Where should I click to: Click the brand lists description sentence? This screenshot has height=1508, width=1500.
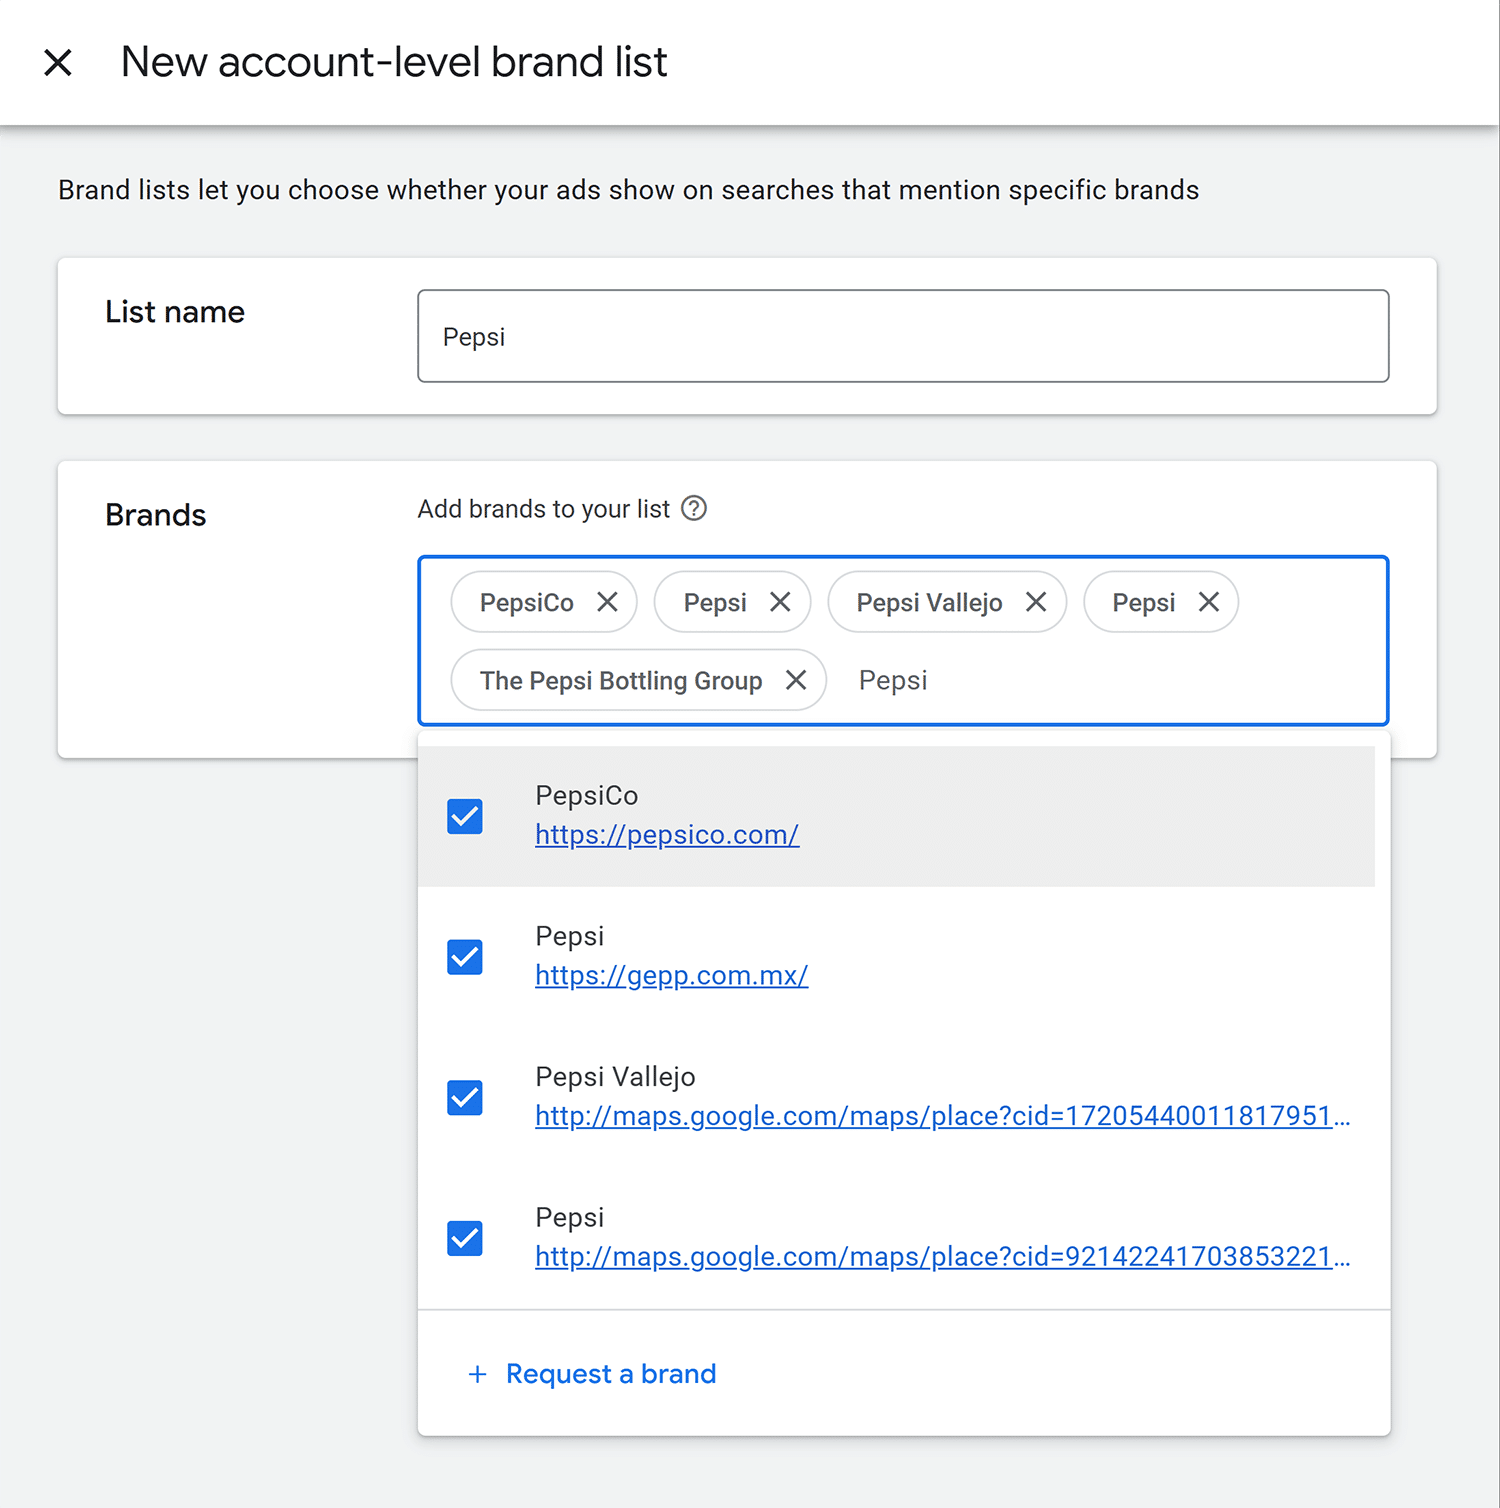(x=629, y=190)
